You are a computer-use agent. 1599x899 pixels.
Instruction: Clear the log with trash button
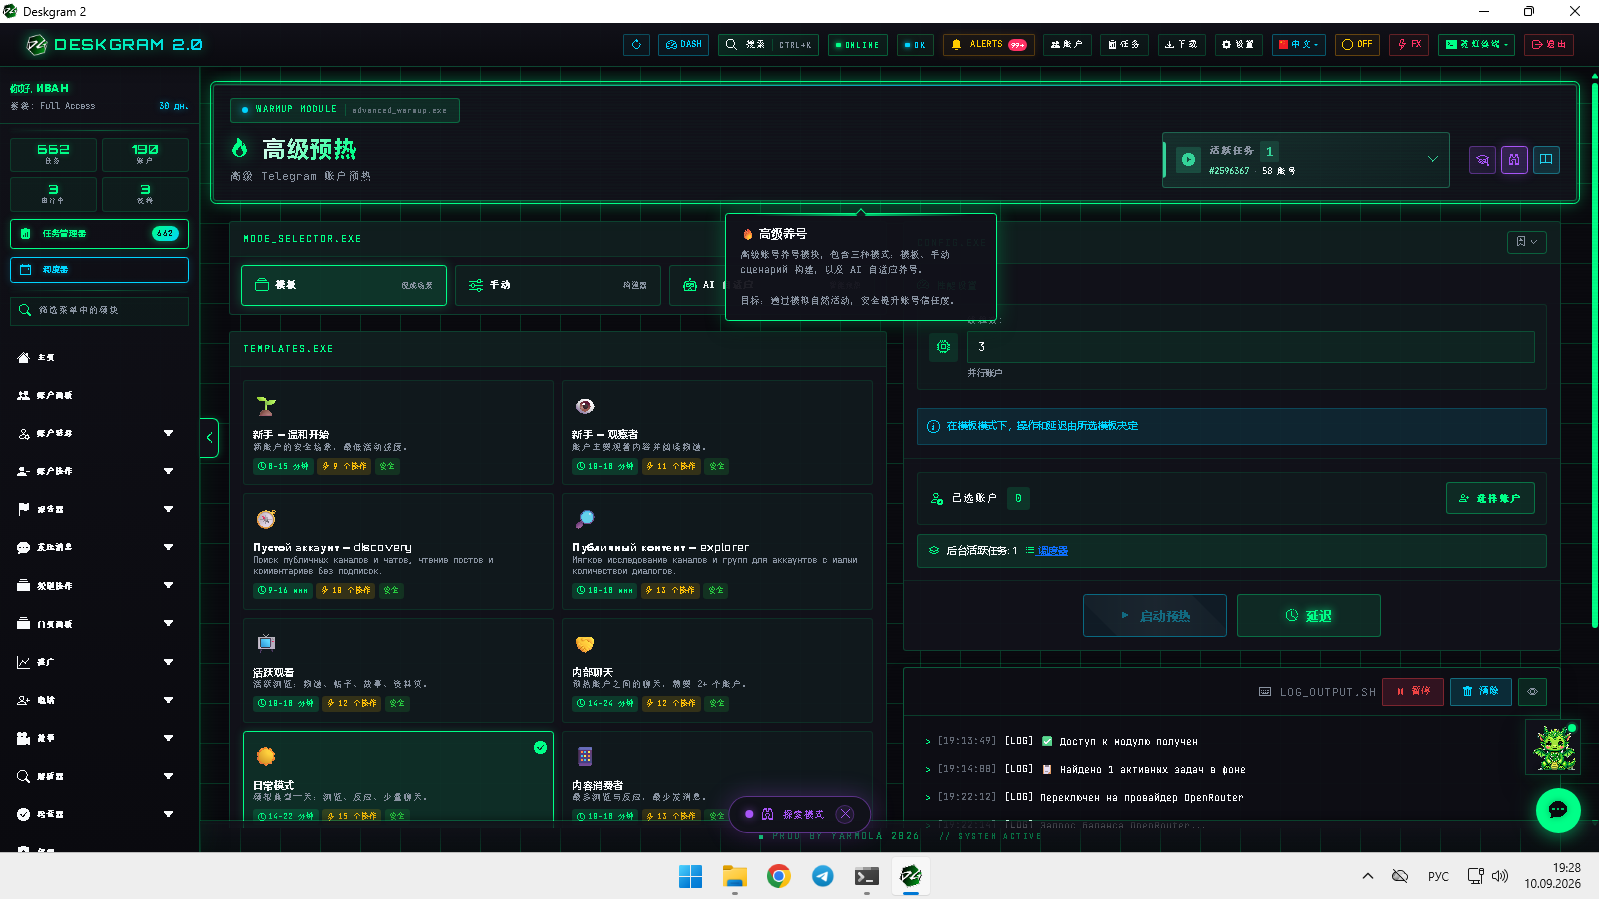(x=1480, y=691)
